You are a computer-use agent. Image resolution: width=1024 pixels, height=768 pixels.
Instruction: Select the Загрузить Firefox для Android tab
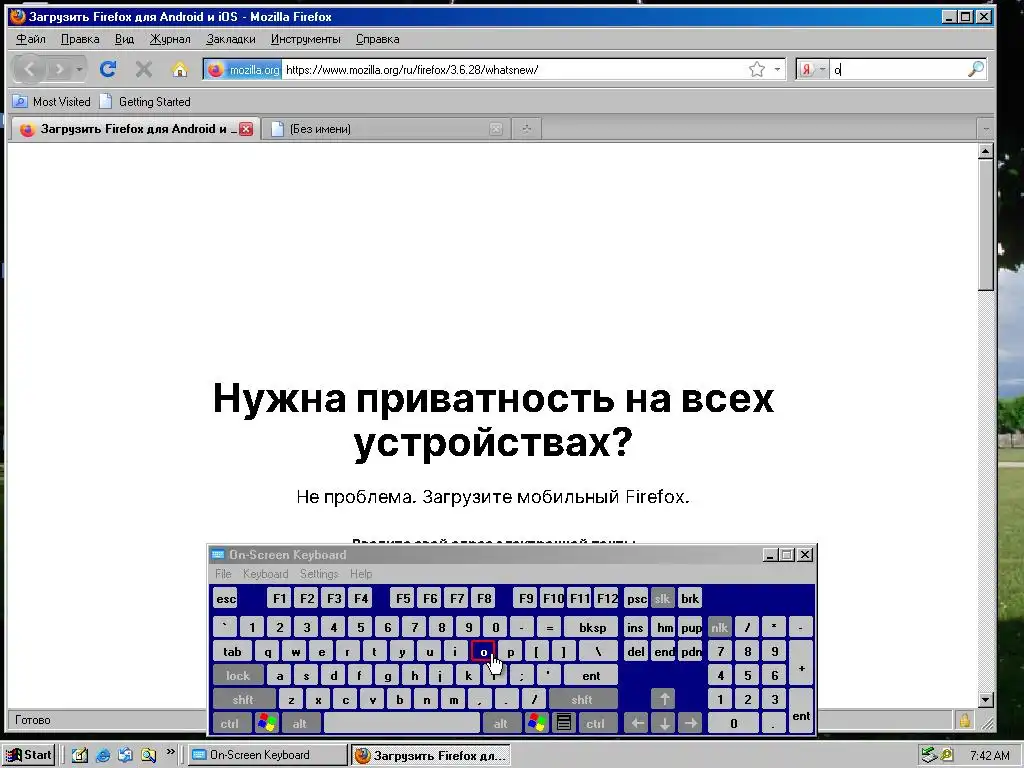[134, 129]
